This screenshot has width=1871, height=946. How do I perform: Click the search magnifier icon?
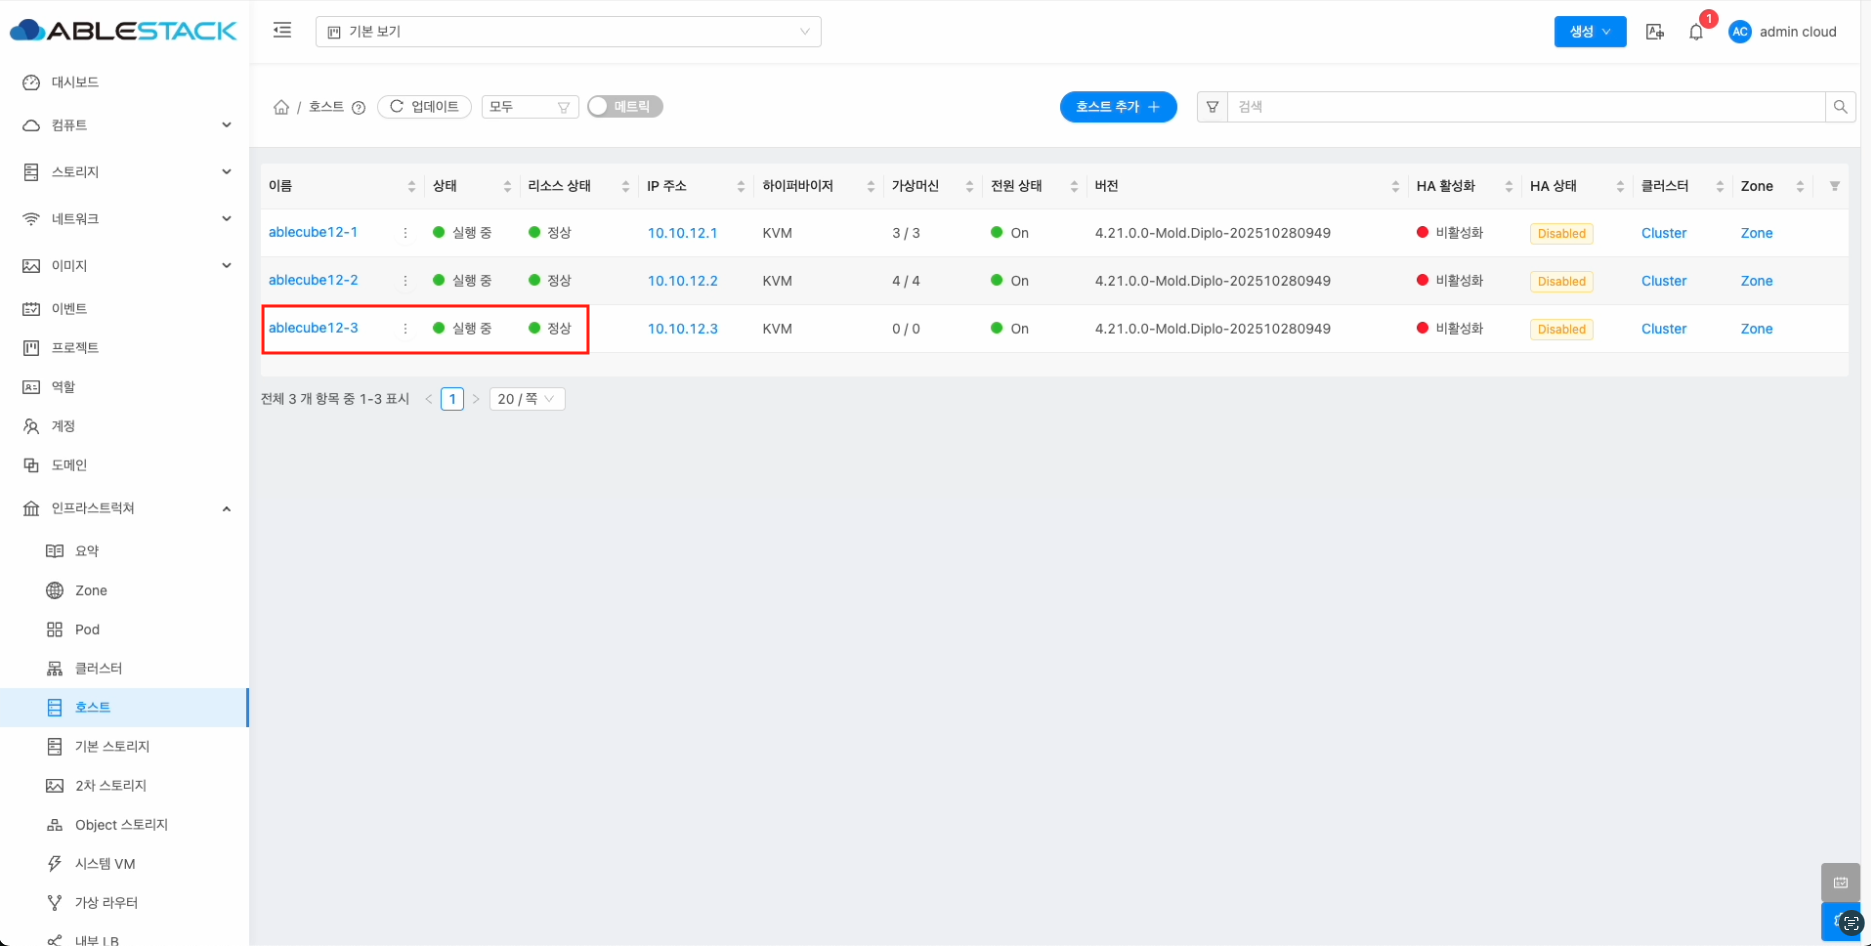pyautogui.click(x=1840, y=107)
